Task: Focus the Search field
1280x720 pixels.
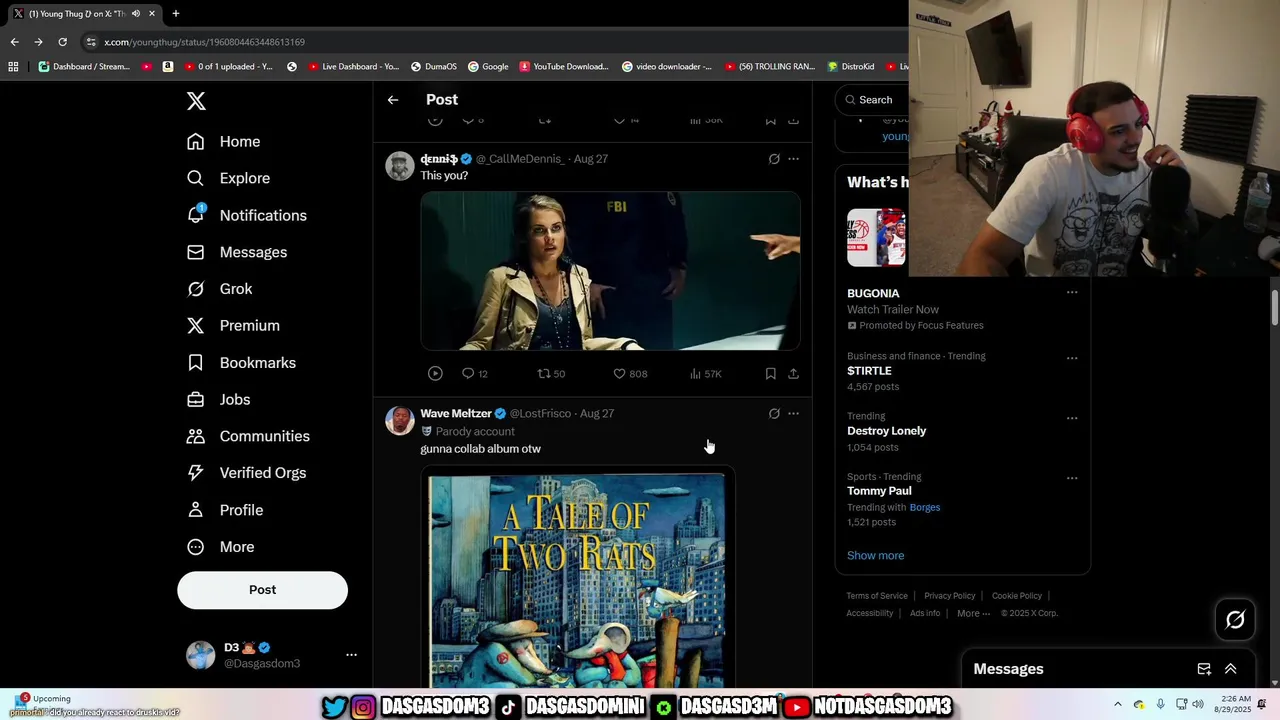Action: pyautogui.click(x=875, y=100)
